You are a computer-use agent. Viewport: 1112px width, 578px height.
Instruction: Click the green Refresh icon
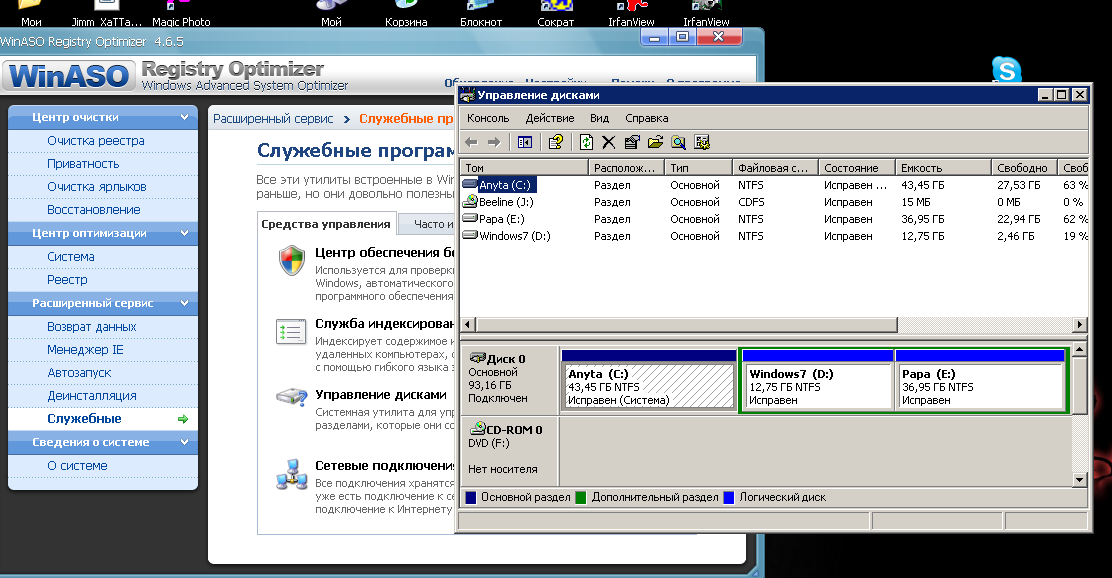coord(586,143)
